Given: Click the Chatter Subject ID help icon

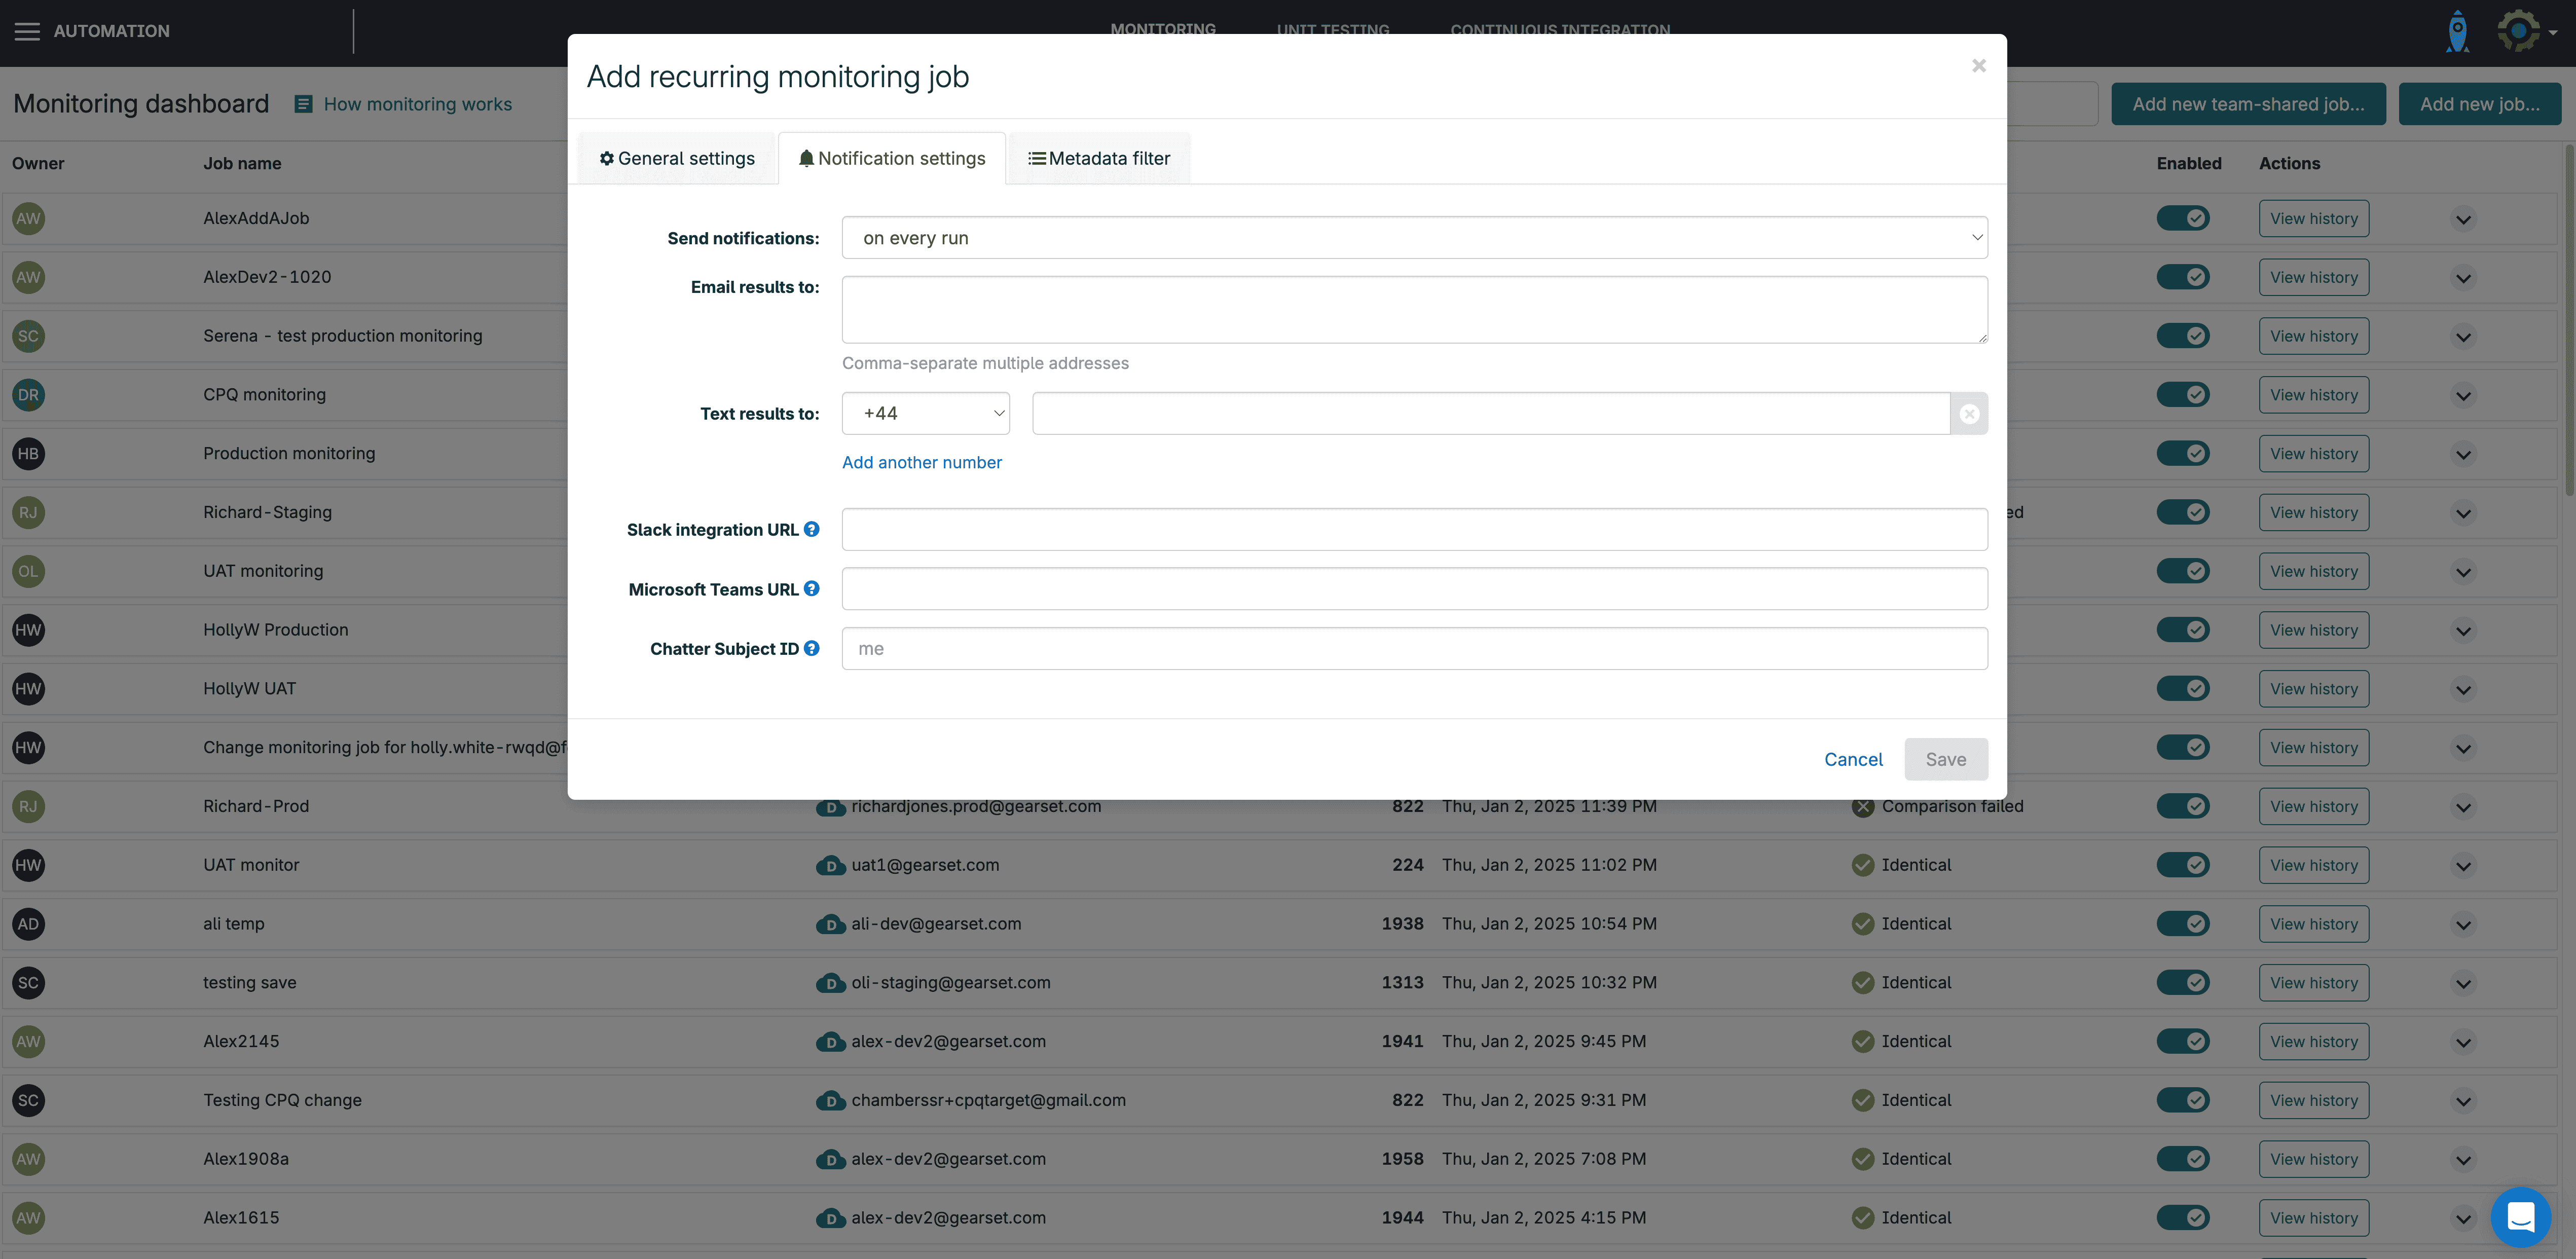Looking at the screenshot, I should point(812,648).
